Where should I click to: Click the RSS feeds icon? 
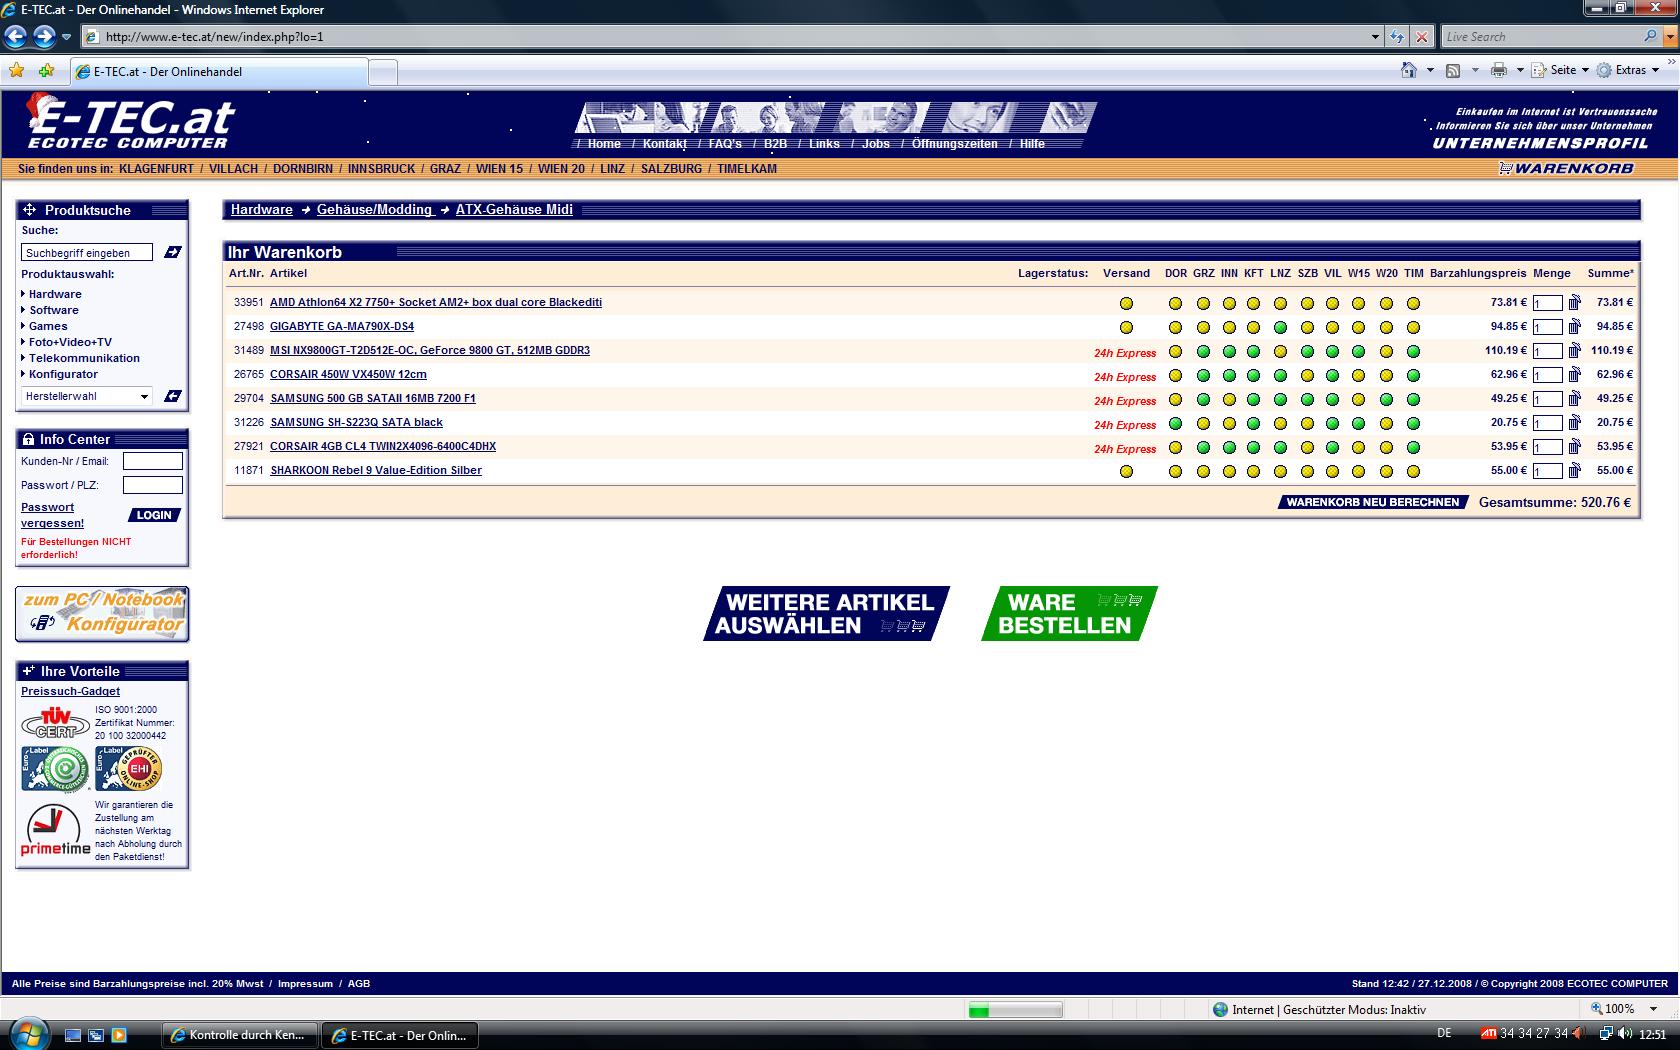click(x=1453, y=70)
